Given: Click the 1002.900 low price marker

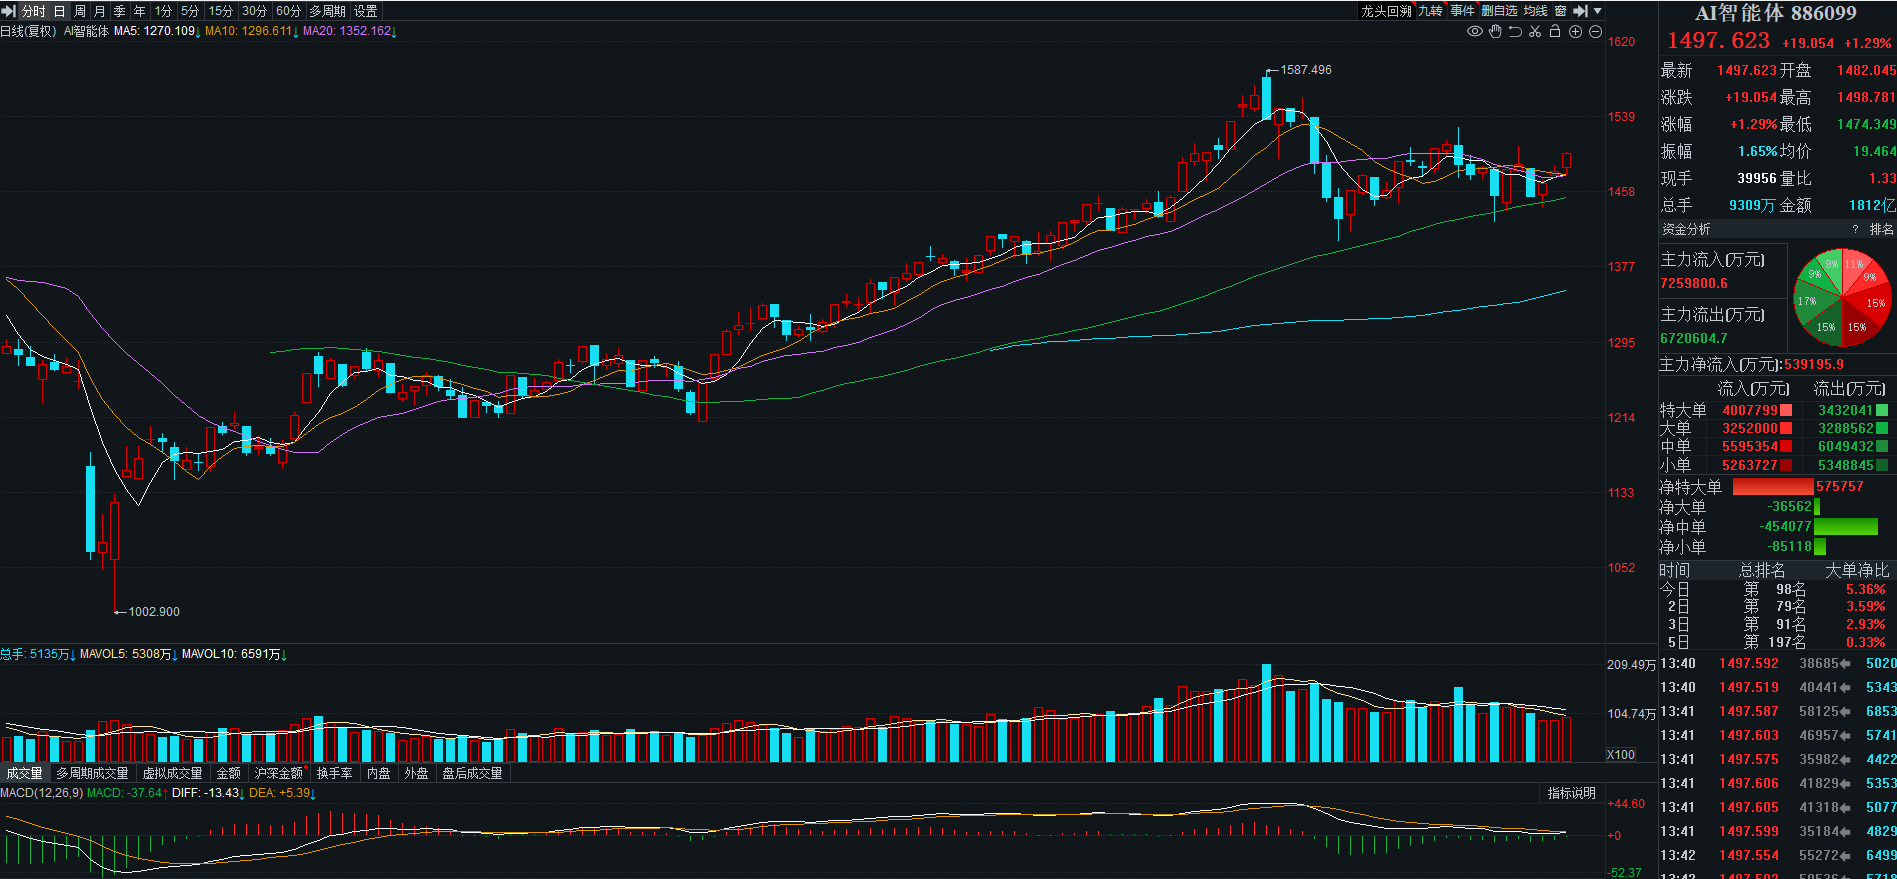Looking at the screenshot, I should 154,612.
